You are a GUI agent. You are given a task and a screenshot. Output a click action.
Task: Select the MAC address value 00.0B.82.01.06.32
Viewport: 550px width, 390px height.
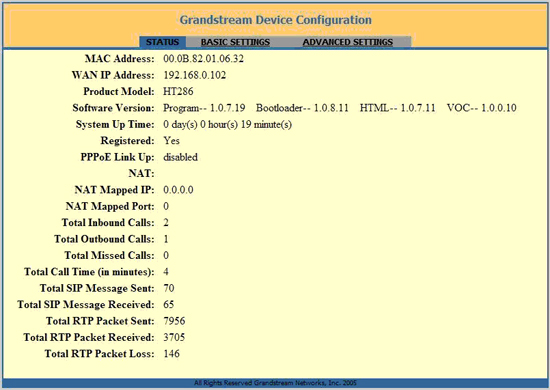[x=203, y=59]
